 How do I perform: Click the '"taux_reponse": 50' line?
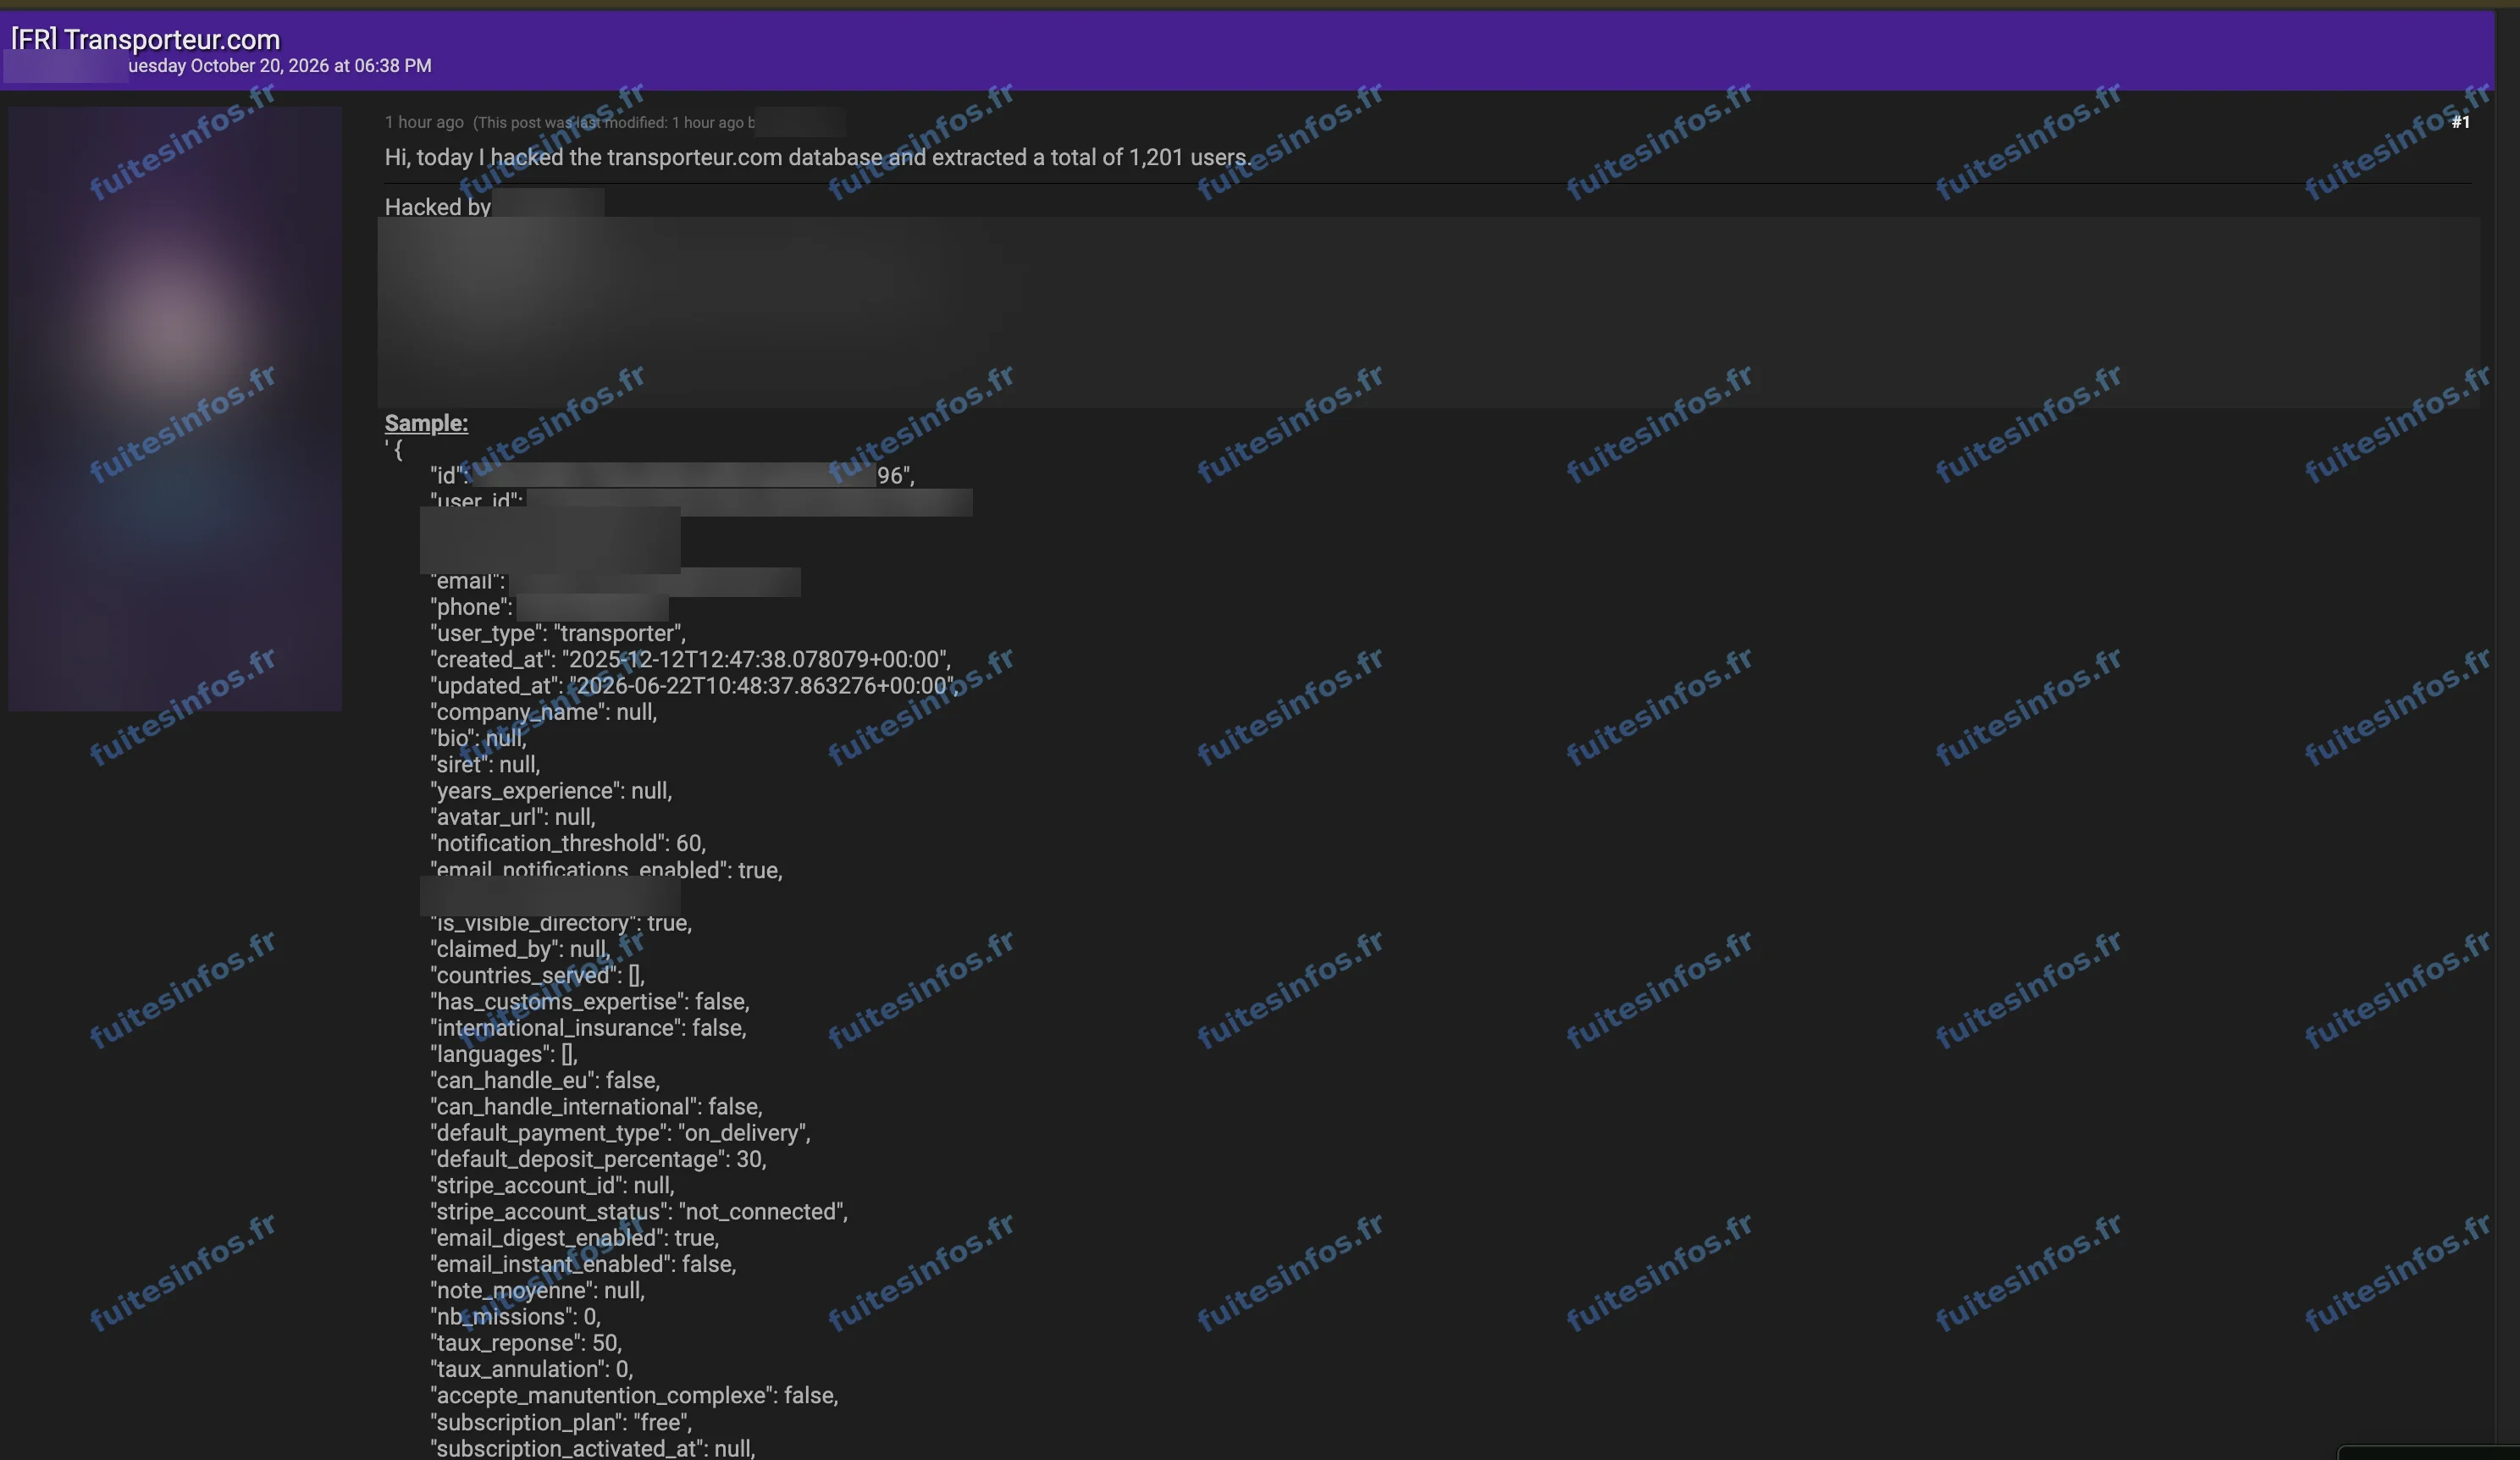[x=526, y=1342]
